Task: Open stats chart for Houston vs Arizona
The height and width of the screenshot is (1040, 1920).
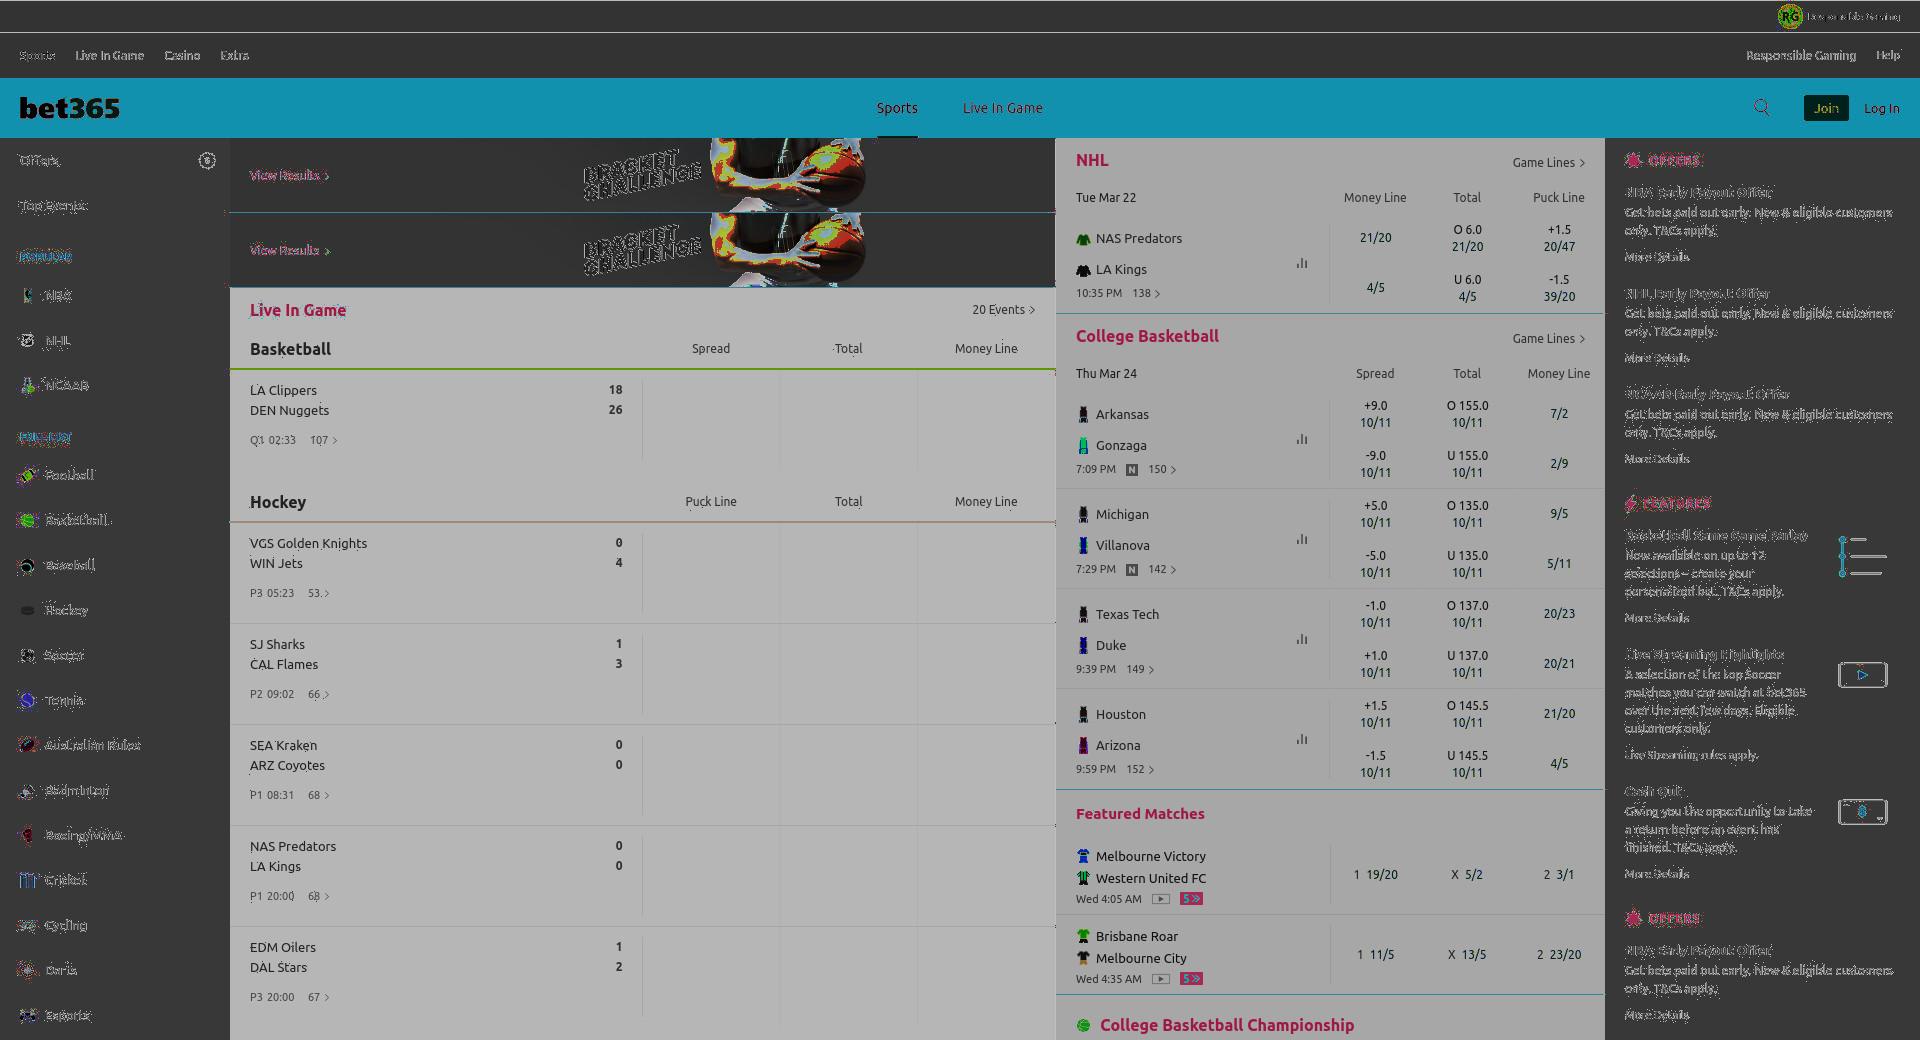Action: pos(1302,739)
